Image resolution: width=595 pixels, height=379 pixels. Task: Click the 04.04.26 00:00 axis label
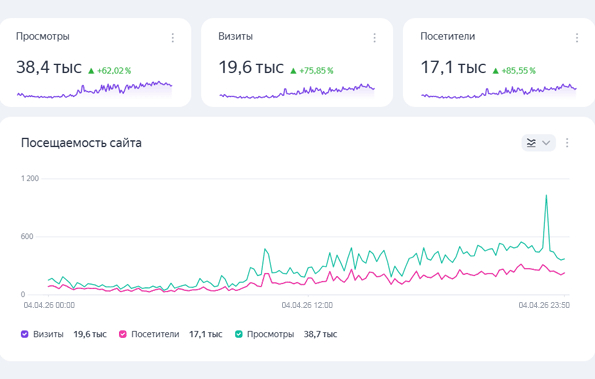click(x=49, y=305)
